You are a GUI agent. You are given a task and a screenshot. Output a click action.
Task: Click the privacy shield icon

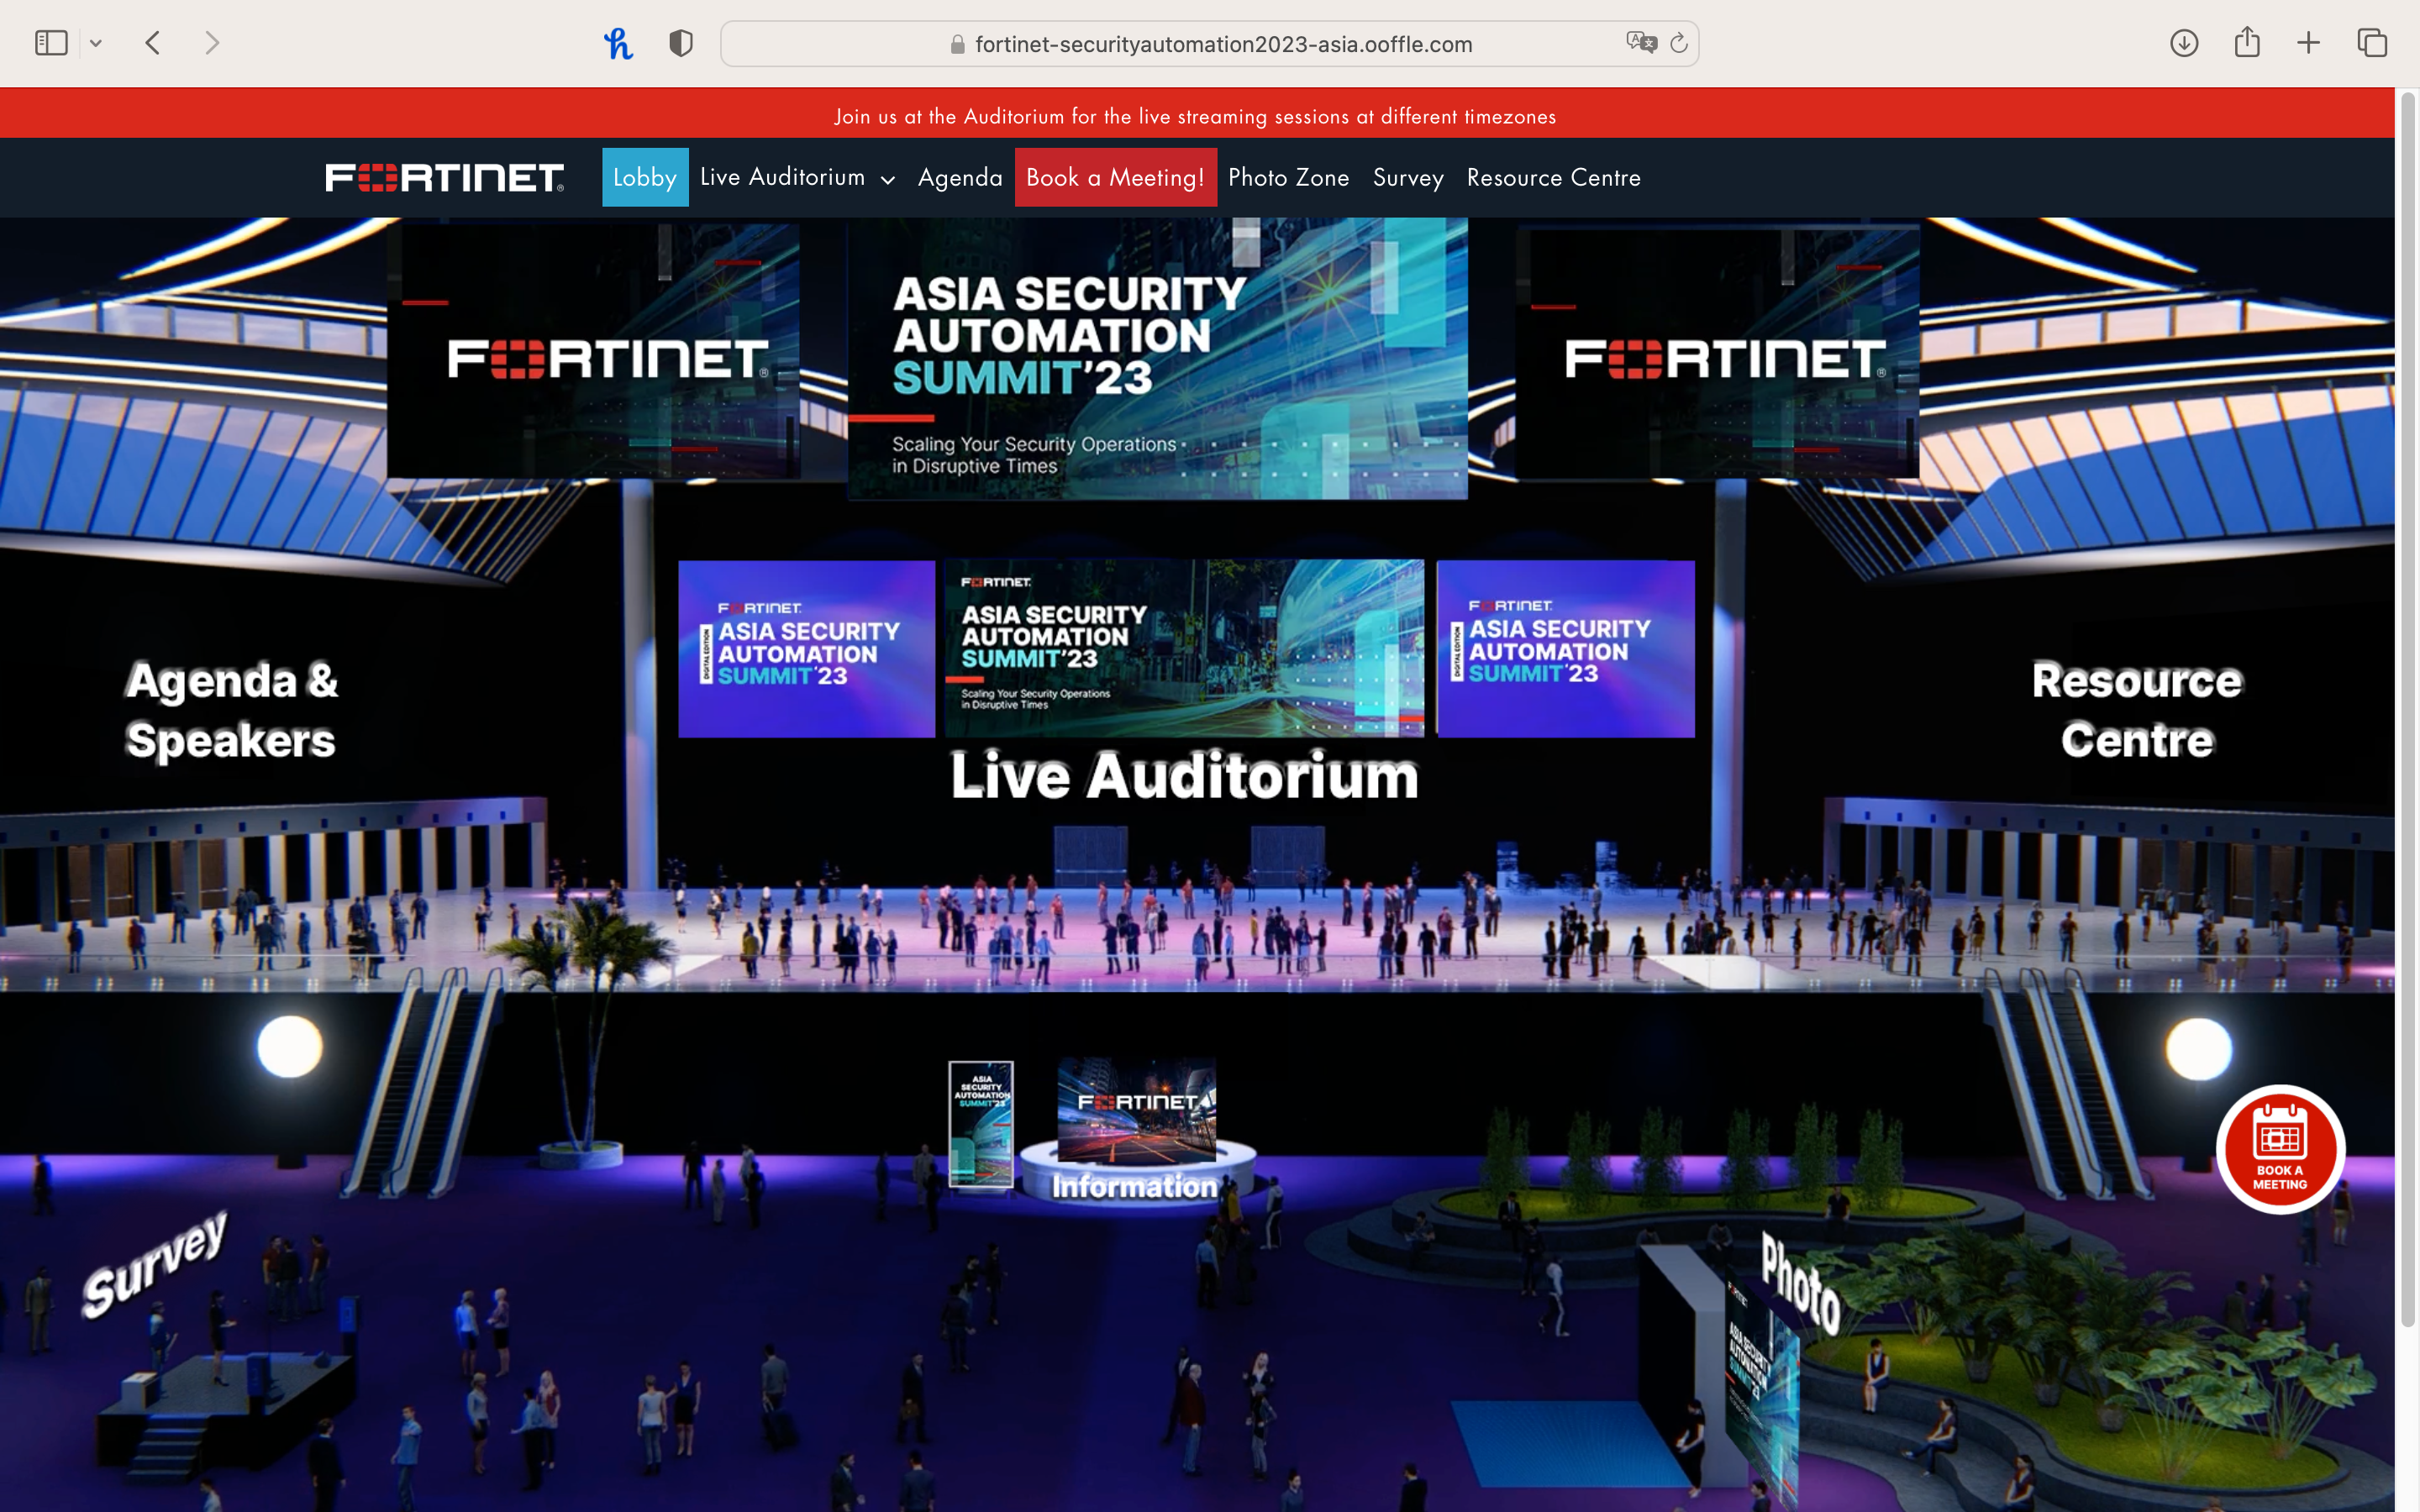pos(680,42)
